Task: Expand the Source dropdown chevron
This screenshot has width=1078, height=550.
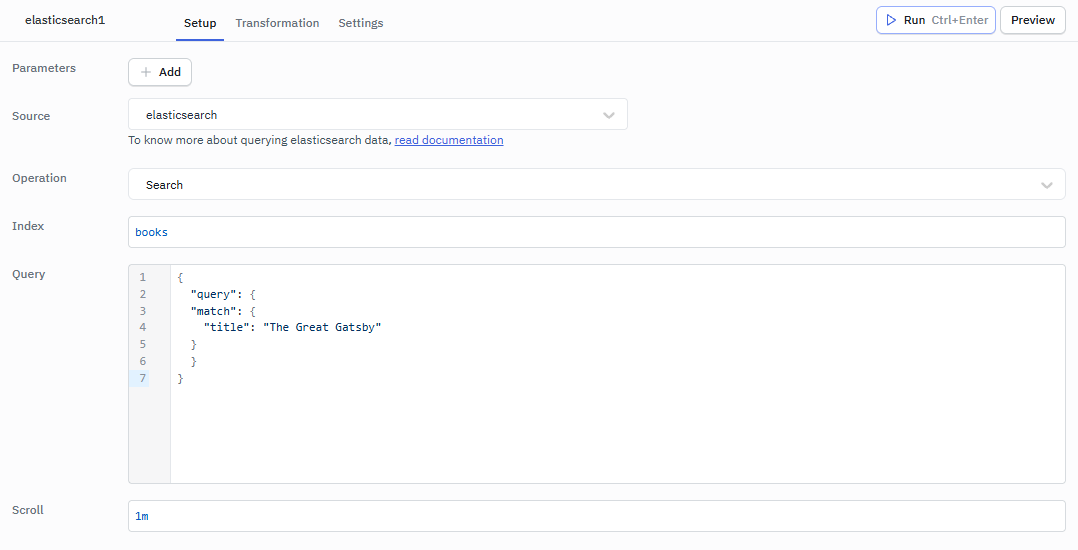Action: tap(609, 115)
